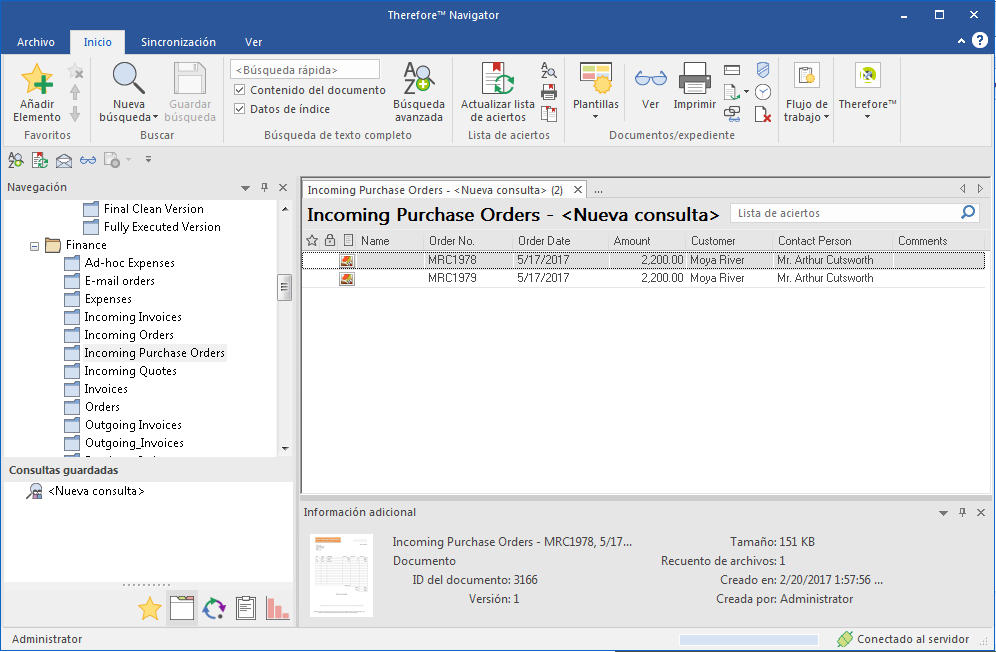
Task: Click the Imprimir printer icon
Action: coord(694,79)
